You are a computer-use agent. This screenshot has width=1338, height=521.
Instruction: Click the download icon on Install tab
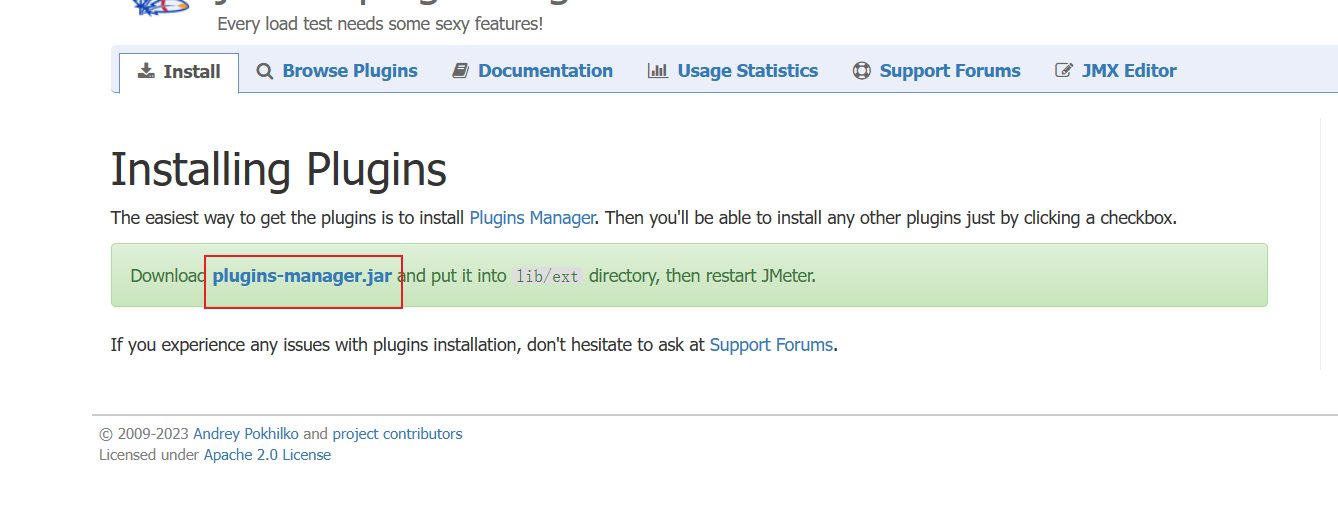(x=146, y=71)
